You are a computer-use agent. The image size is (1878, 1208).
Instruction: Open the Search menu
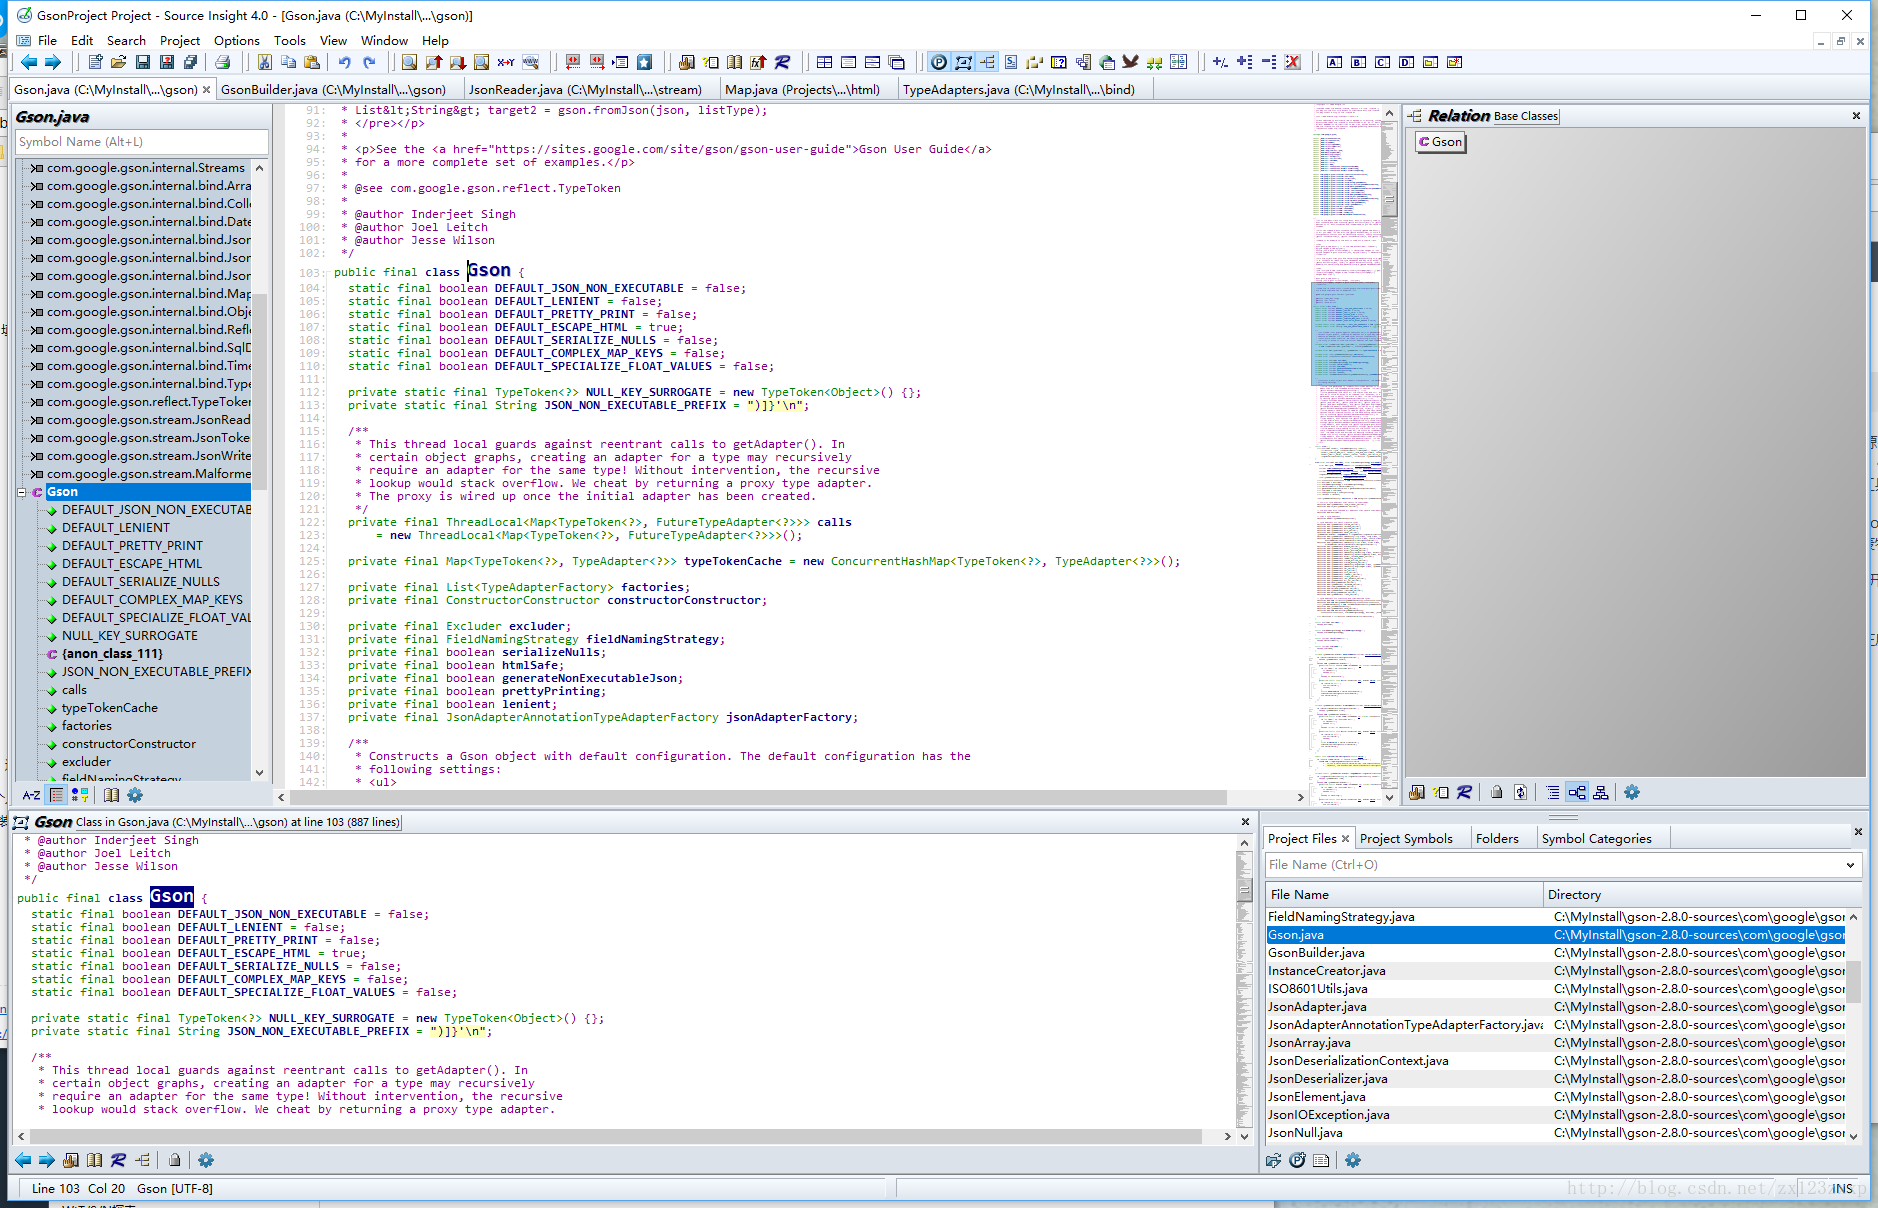click(x=126, y=41)
